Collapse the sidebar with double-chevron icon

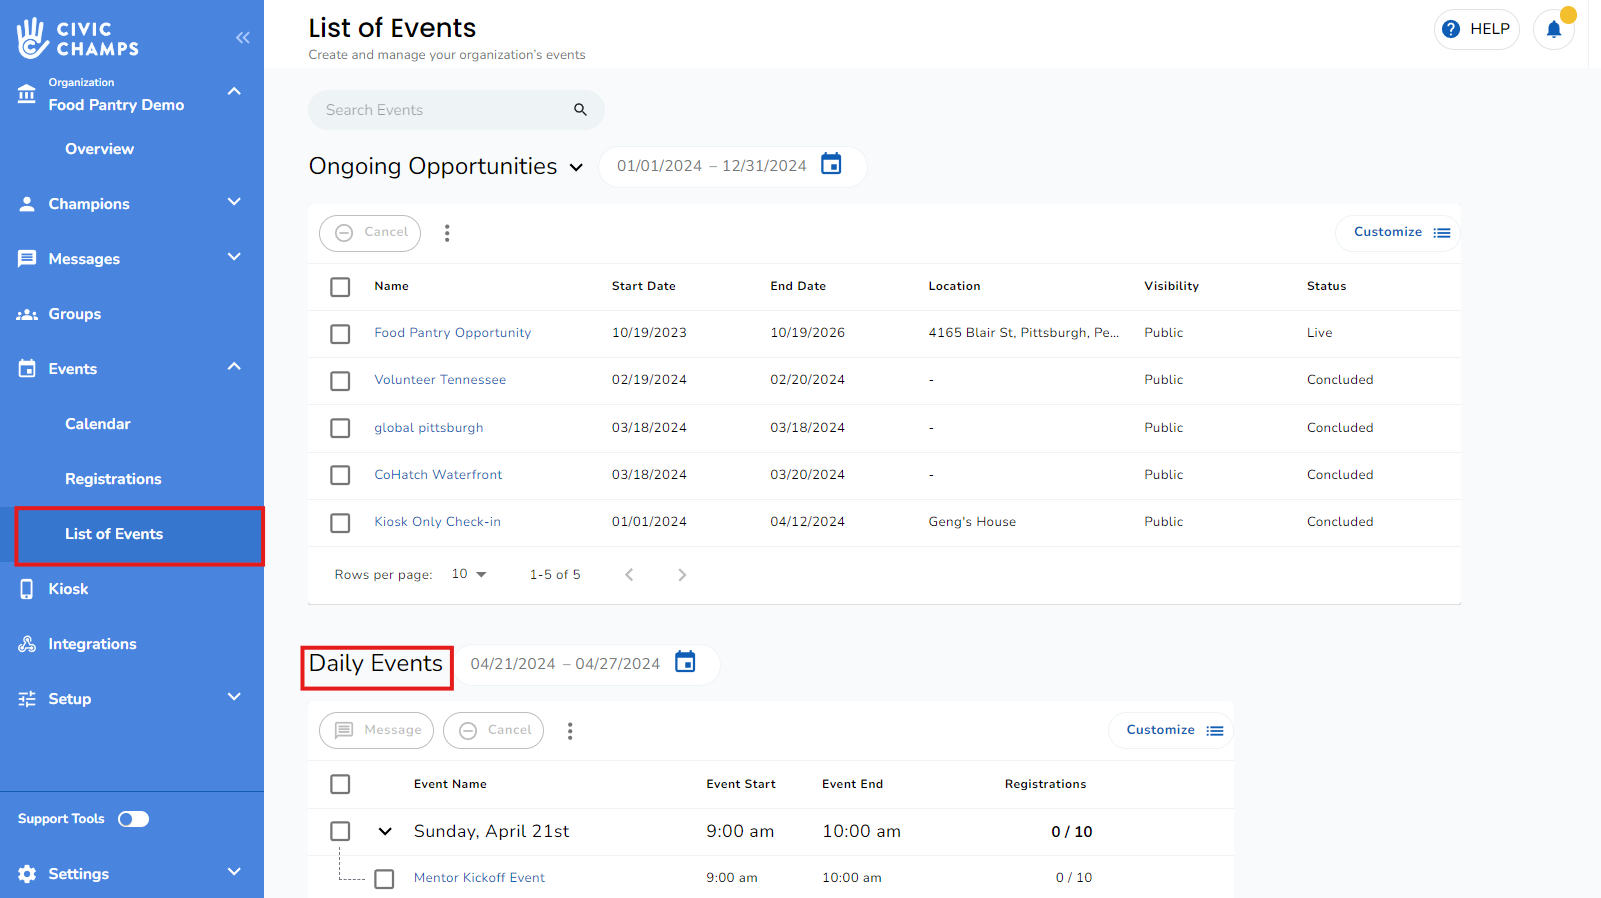242,38
